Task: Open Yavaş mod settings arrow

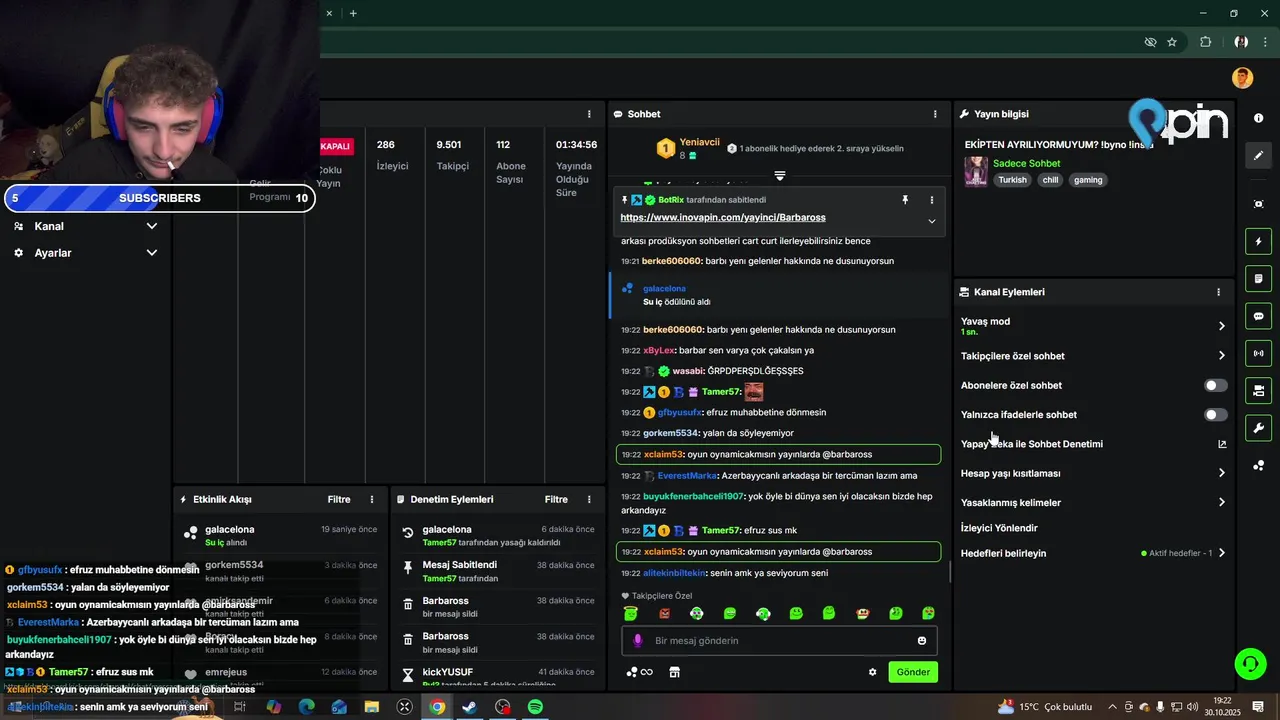Action: pyautogui.click(x=1221, y=326)
